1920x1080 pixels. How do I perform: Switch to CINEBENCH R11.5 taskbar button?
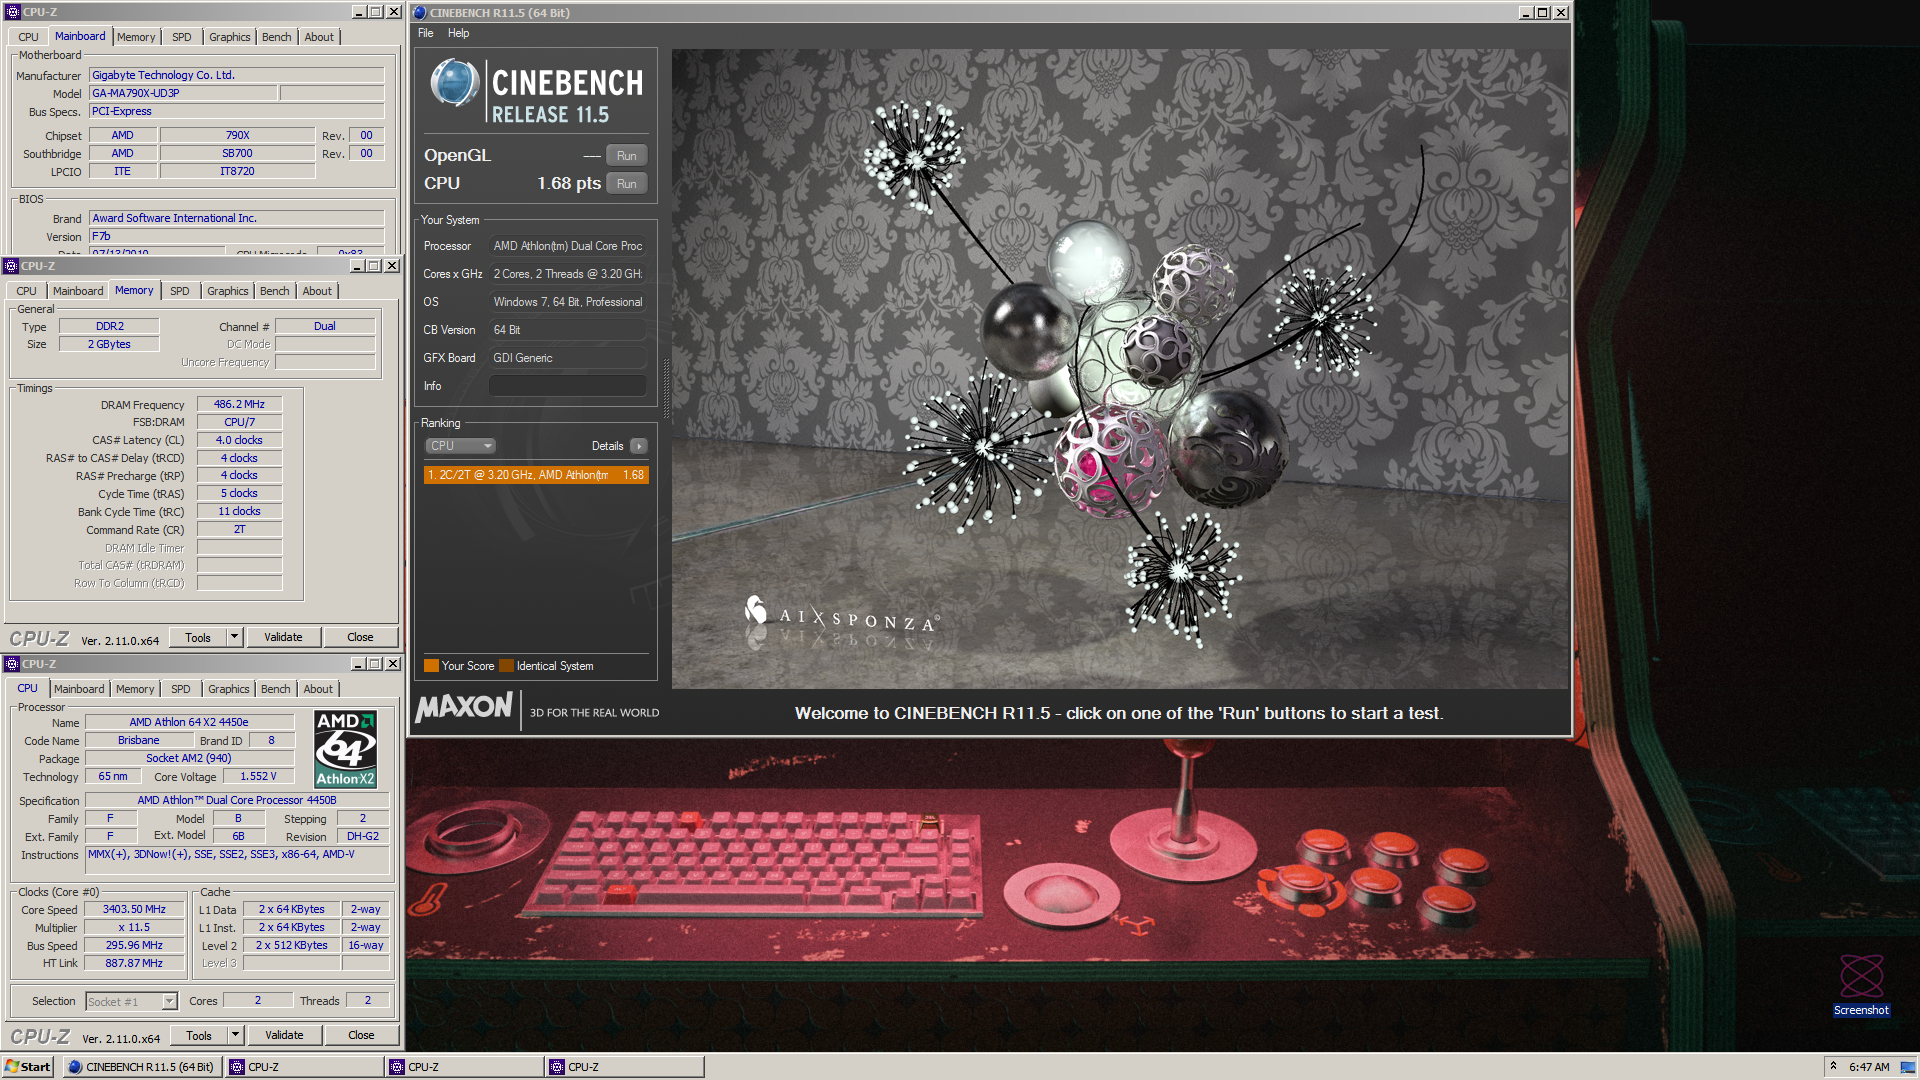click(x=142, y=1067)
